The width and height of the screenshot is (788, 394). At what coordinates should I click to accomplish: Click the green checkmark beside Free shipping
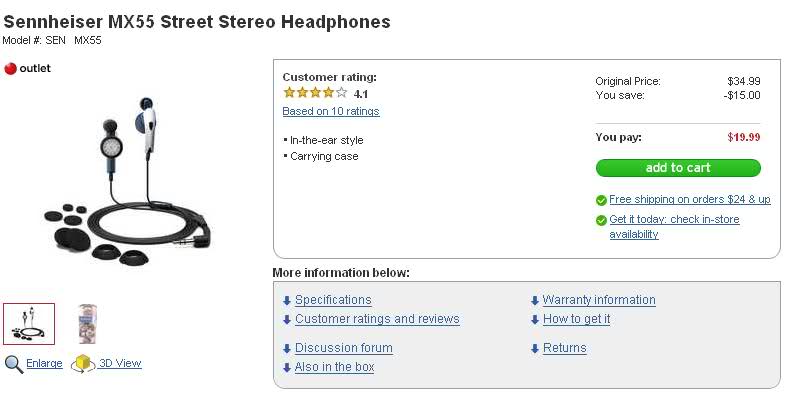point(601,201)
